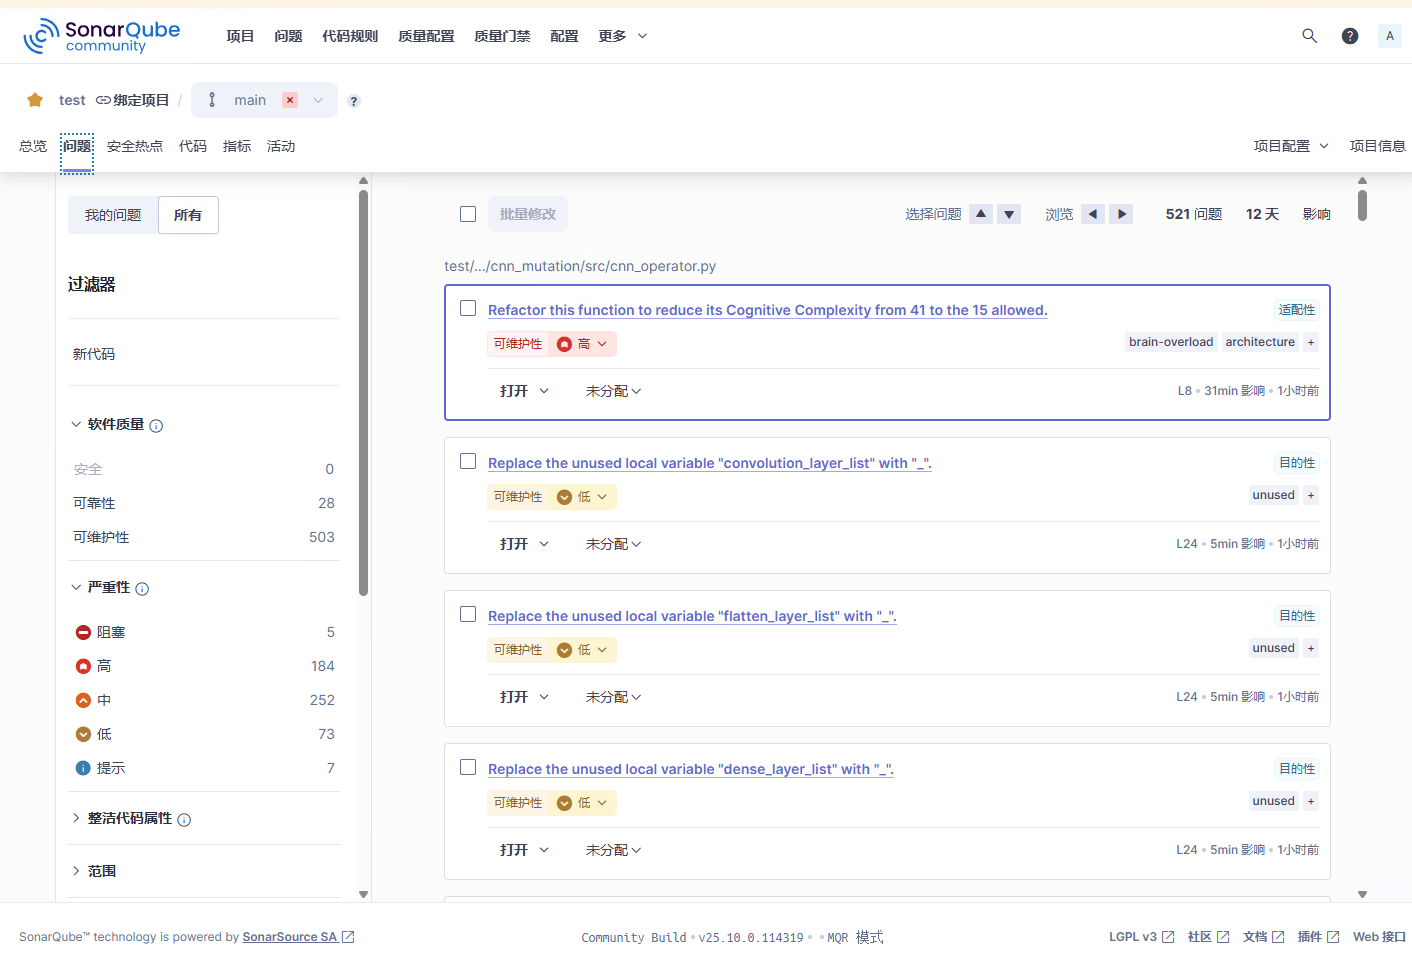Click the SonarQube community logo
This screenshot has height=958, width=1412.
102,35
